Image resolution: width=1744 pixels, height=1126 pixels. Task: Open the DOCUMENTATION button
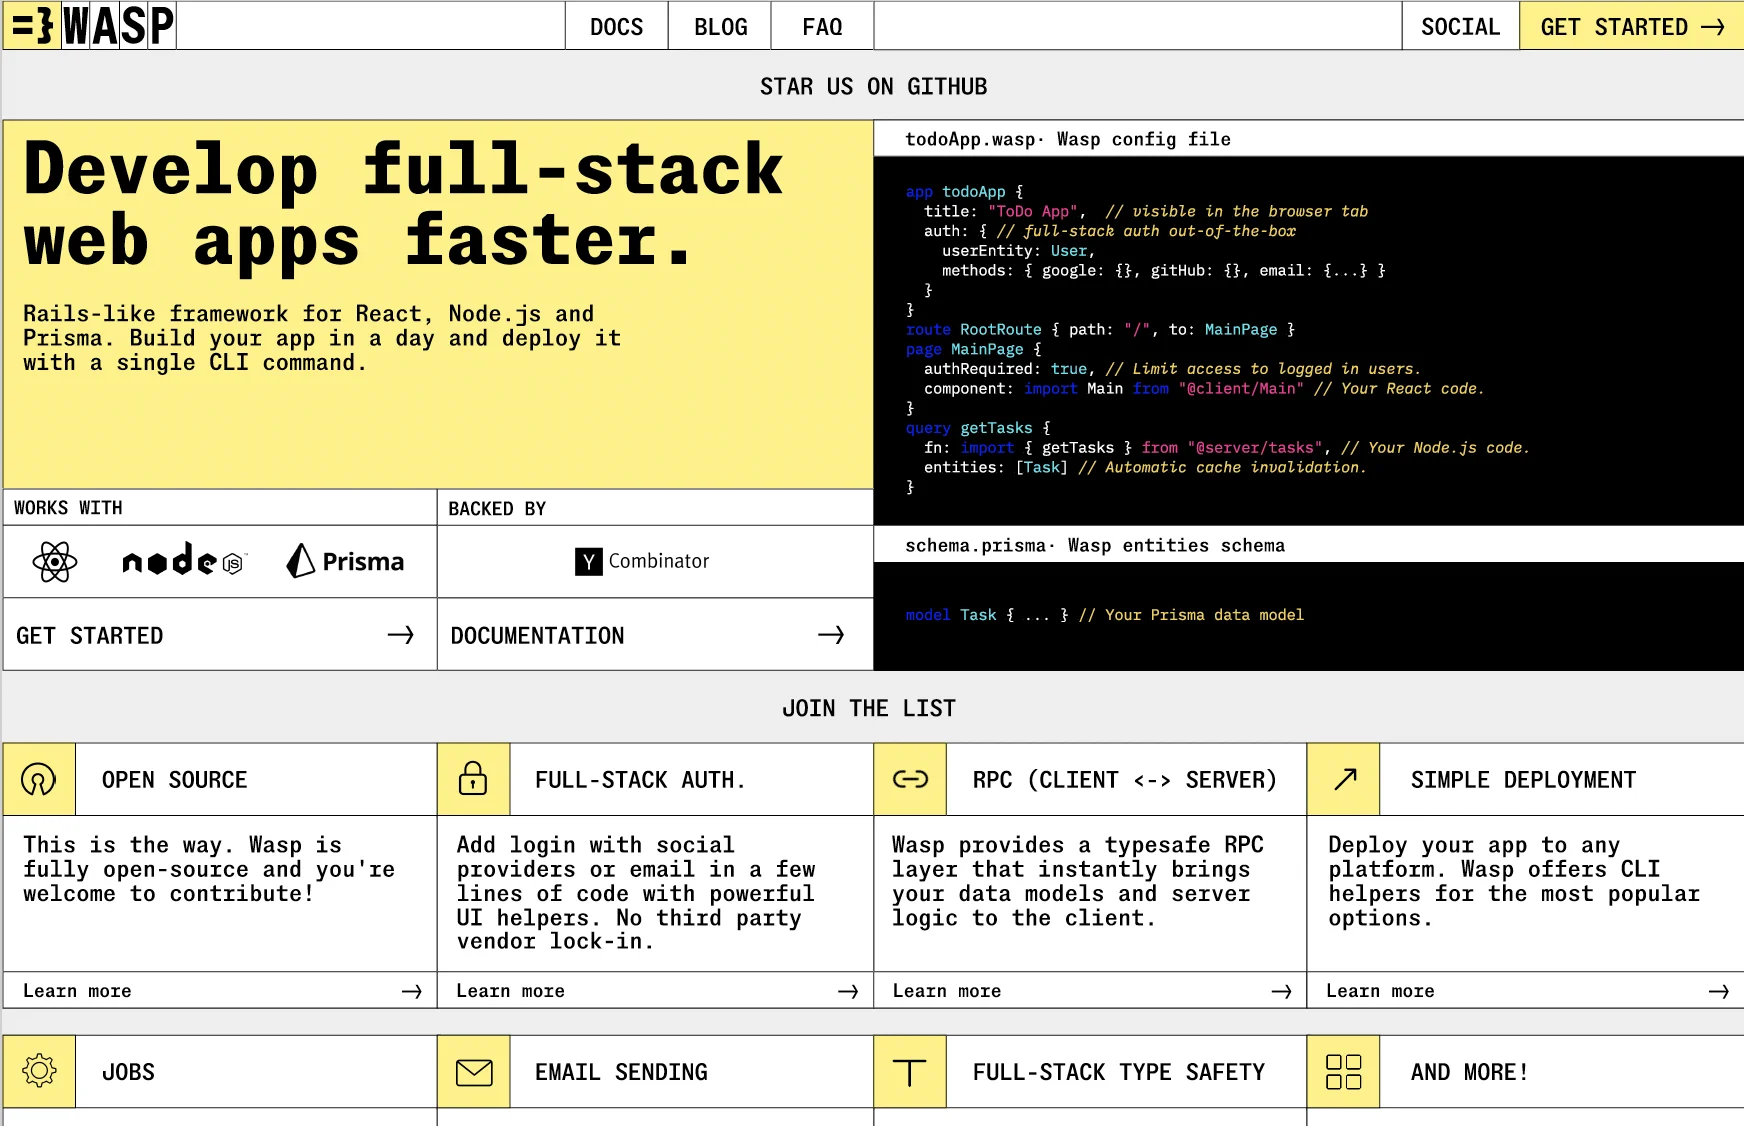pos(655,635)
